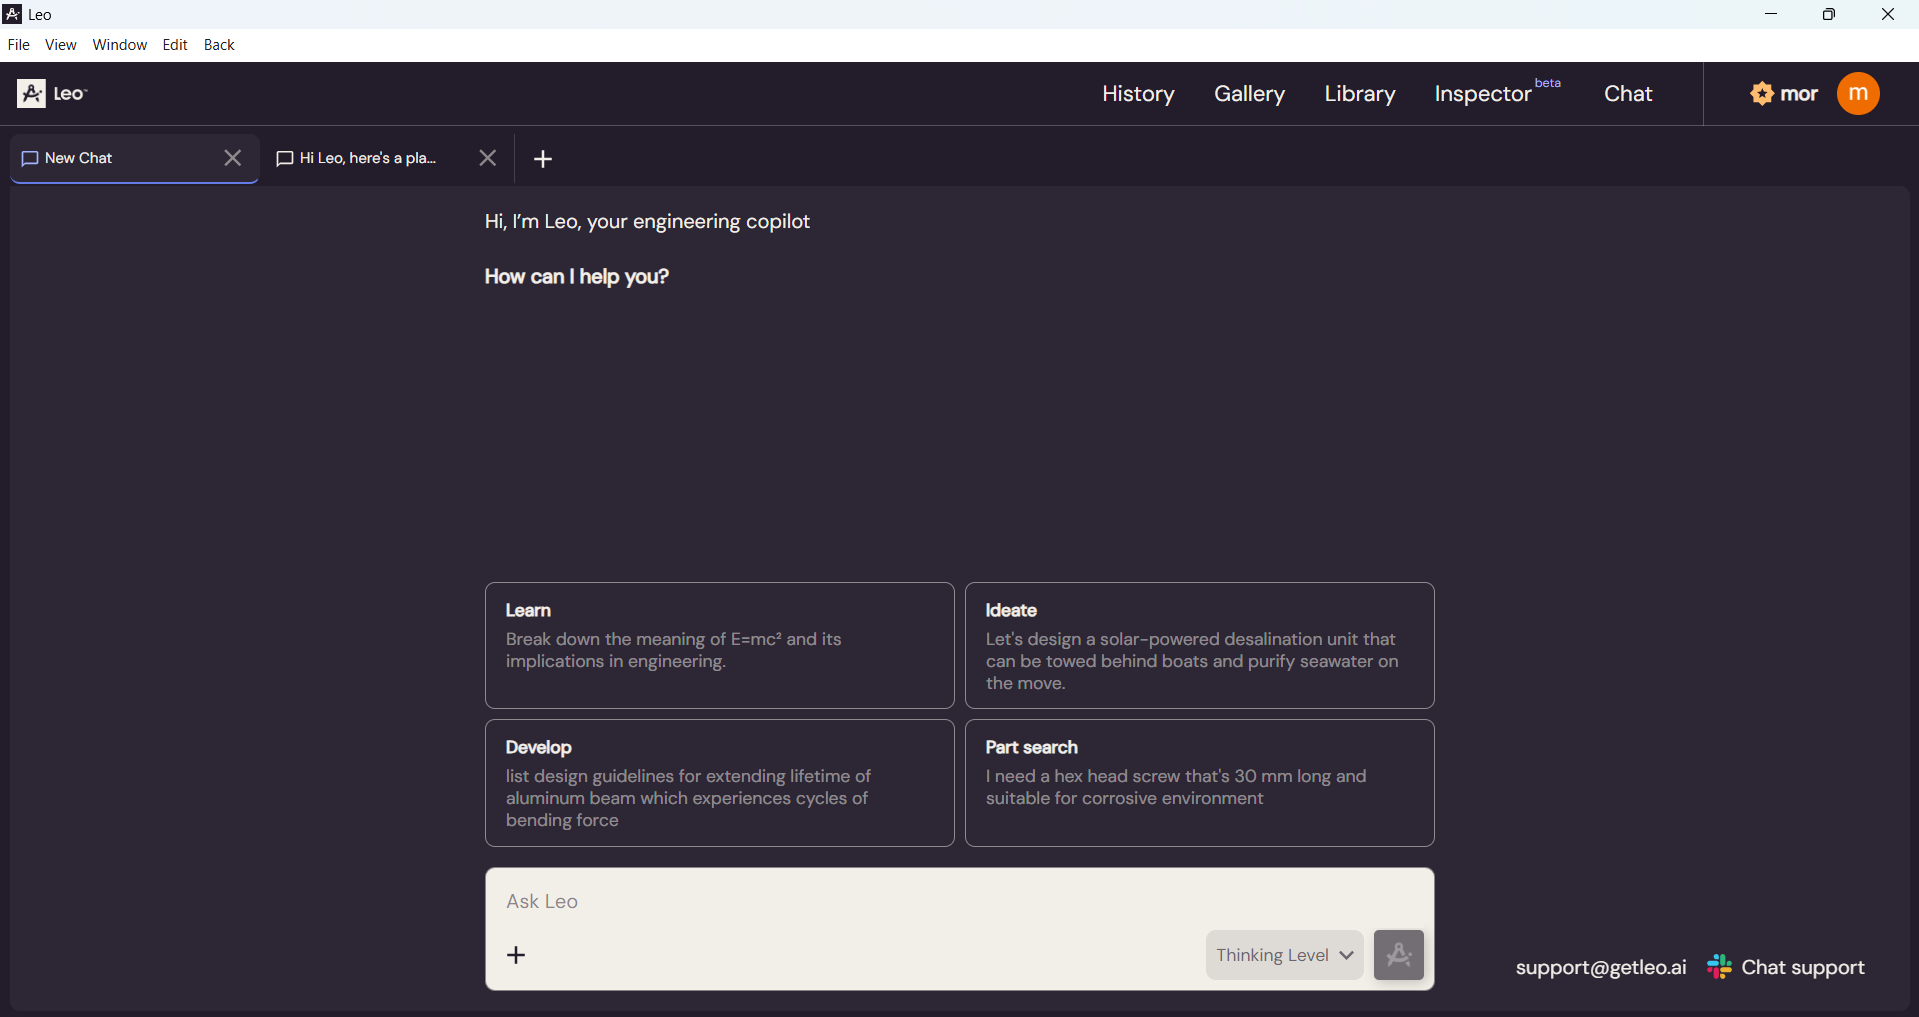The height and width of the screenshot is (1017, 1919).
Task: Open a new chat tab with plus icon
Action: pyautogui.click(x=543, y=159)
